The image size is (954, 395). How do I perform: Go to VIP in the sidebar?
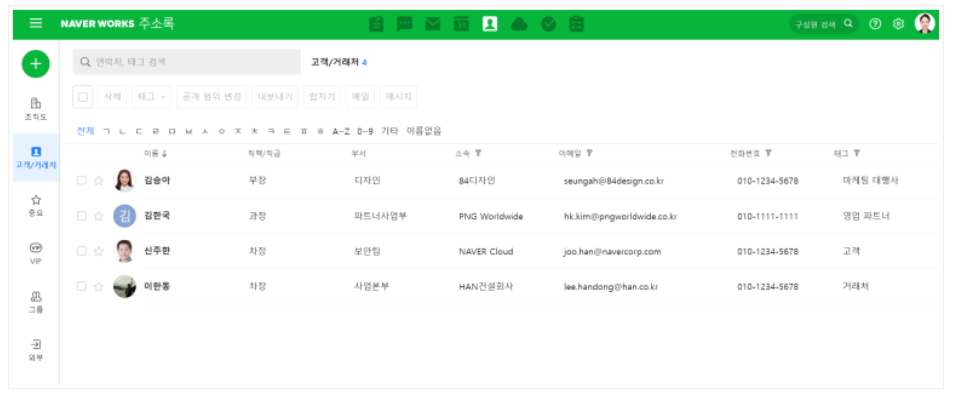36,254
